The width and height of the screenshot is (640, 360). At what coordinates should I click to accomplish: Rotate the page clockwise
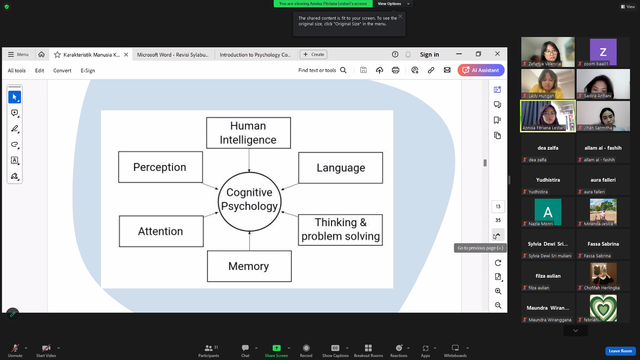[498, 263]
